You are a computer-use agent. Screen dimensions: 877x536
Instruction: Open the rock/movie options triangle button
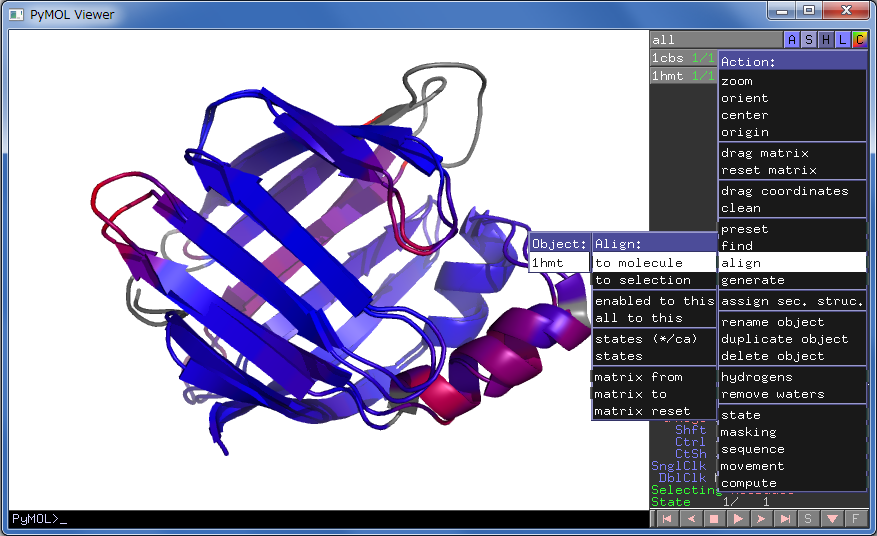click(833, 519)
